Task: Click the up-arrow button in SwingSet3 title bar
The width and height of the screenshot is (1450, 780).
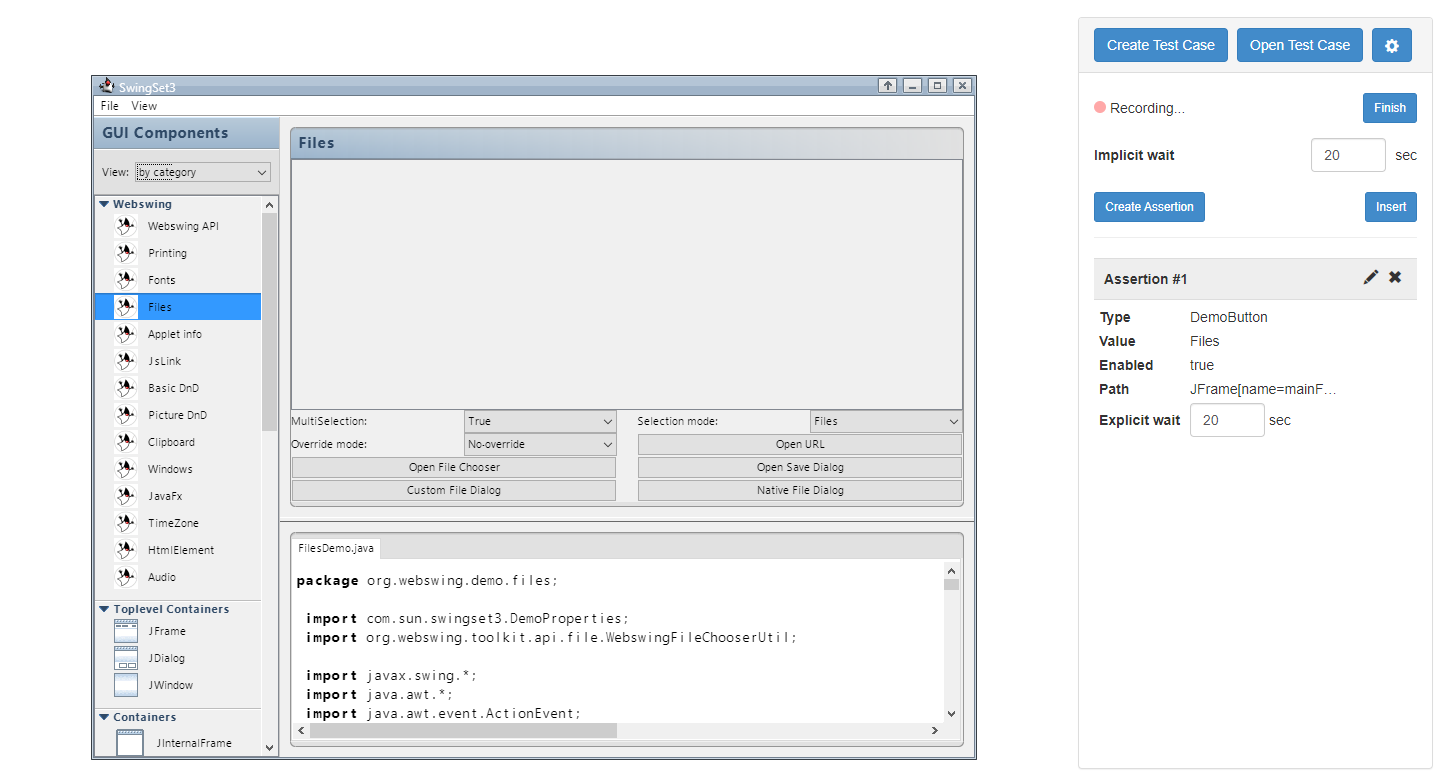Action: tap(888, 86)
